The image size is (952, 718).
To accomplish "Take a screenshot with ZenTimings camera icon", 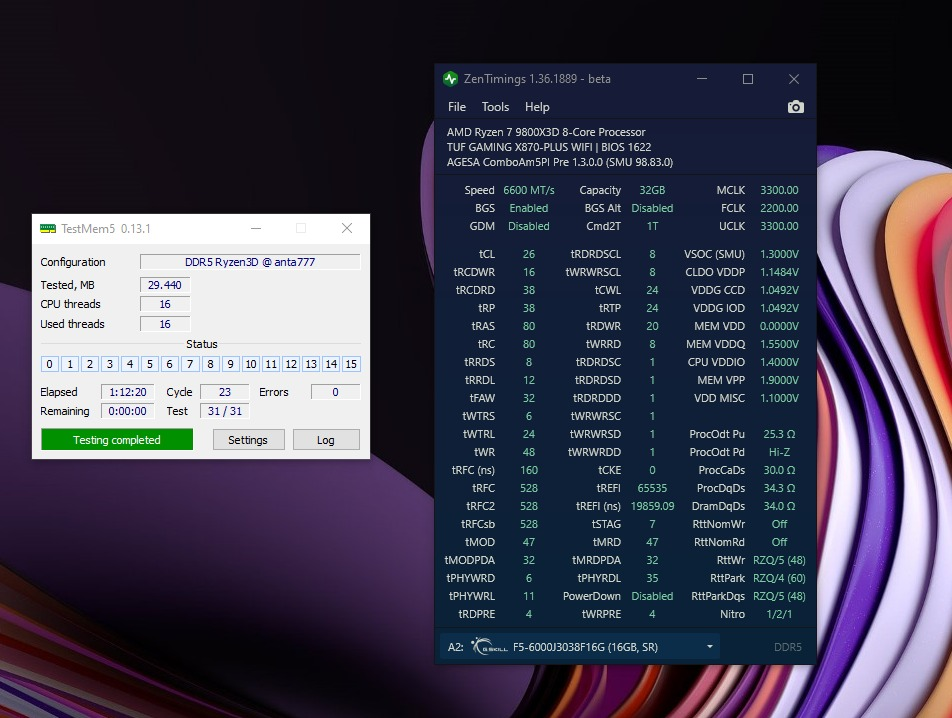I will point(795,107).
